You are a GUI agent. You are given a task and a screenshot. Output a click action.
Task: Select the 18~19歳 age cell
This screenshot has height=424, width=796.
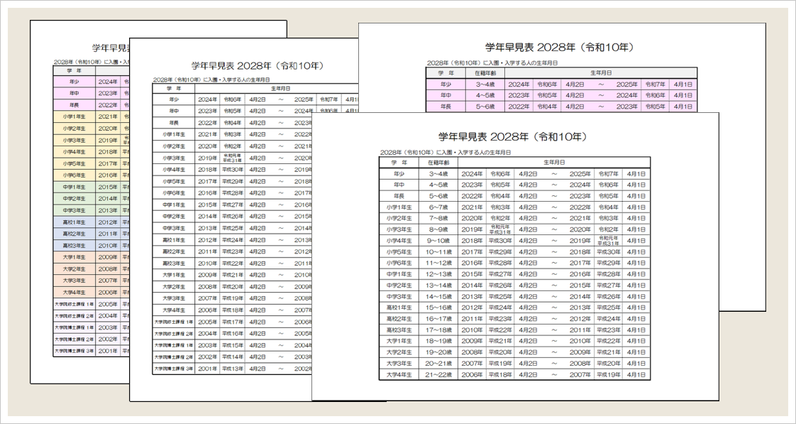click(438, 341)
